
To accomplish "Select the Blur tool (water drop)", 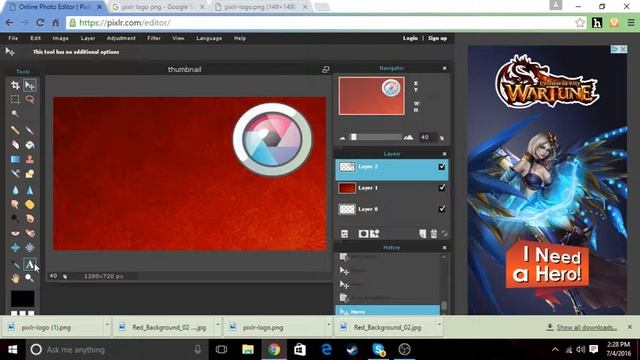I will coord(15,190).
